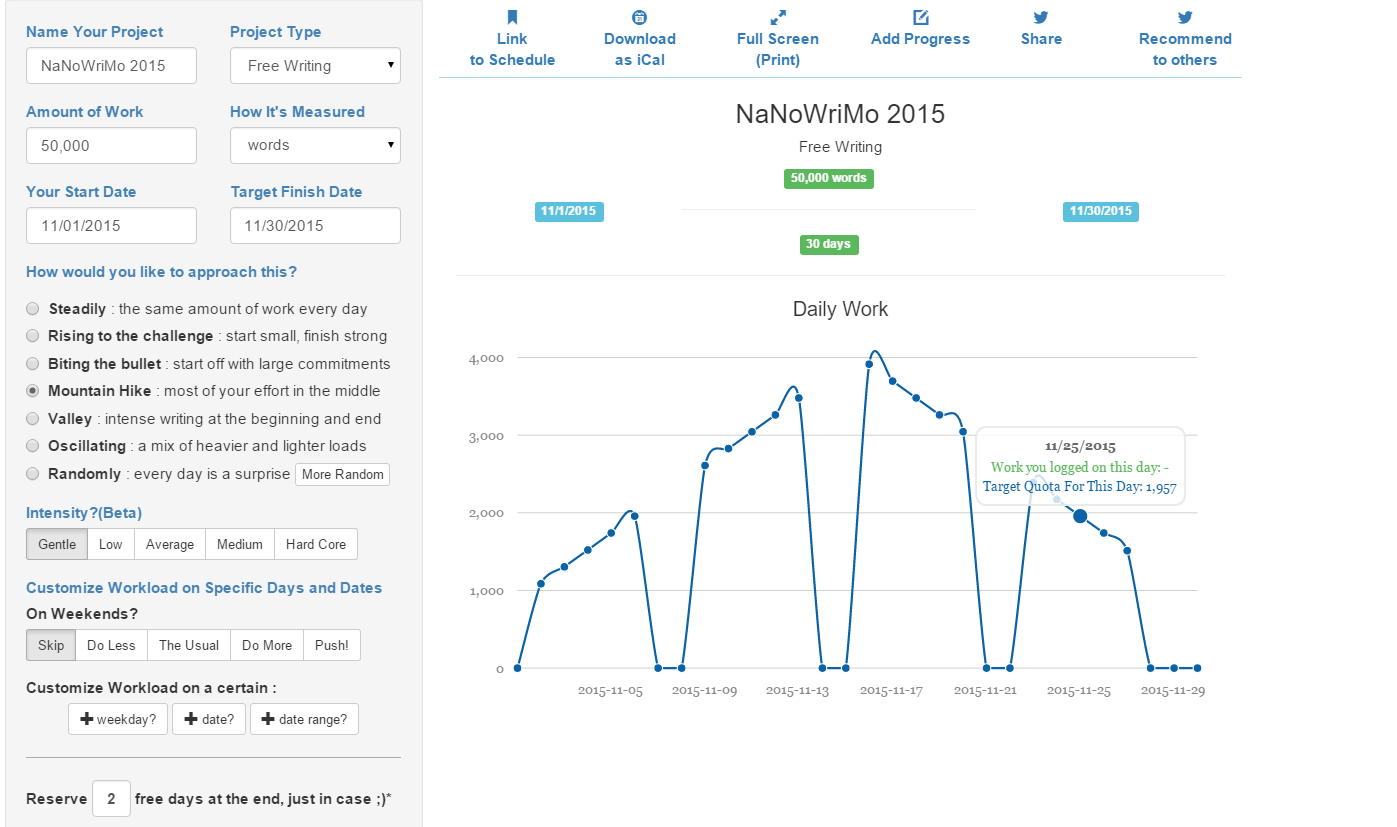Click the Amount of Work field
Image resolution: width=1397 pixels, height=827 pixels.
[x=111, y=145]
